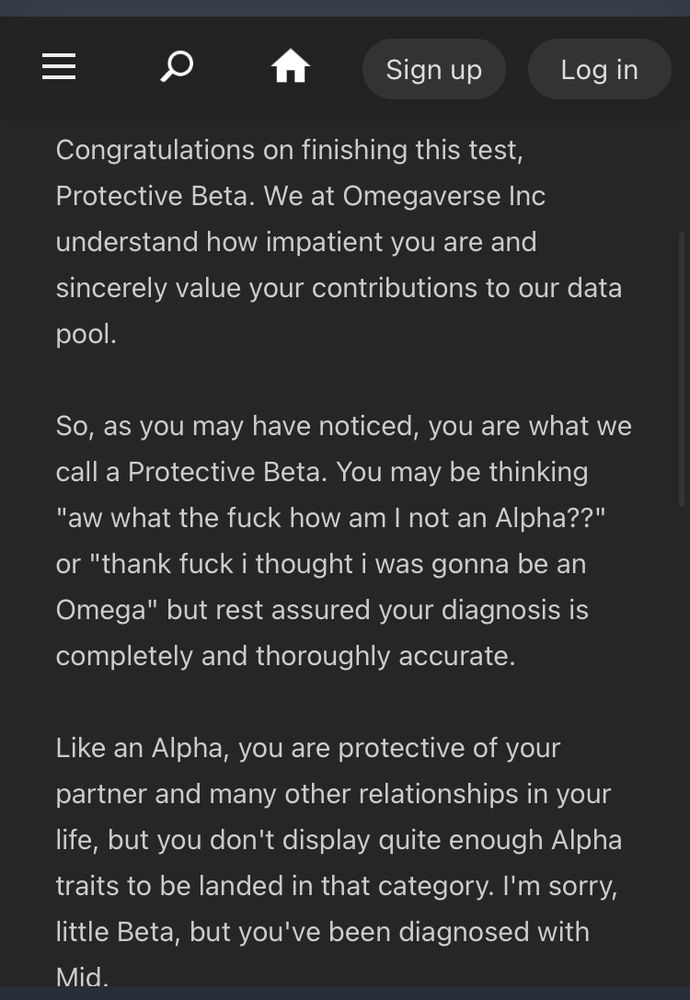
Task: Click the line 'So, as you may have noticed'
Action: point(344,426)
